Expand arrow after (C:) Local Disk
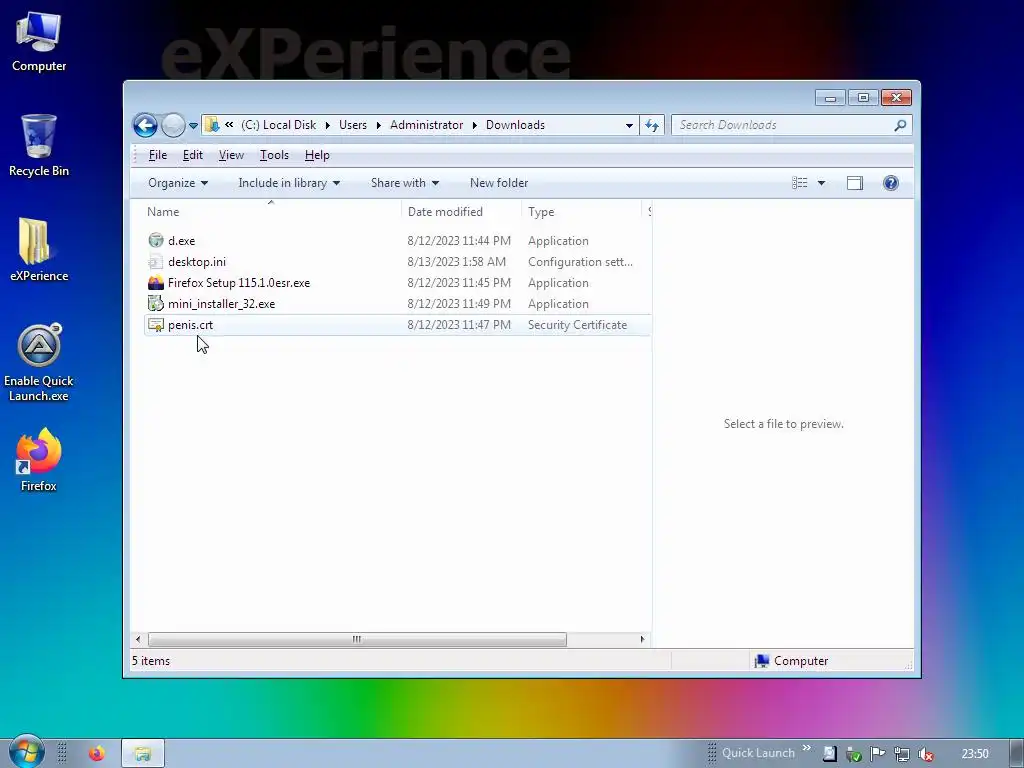The height and width of the screenshot is (768, 1024). 327,125
